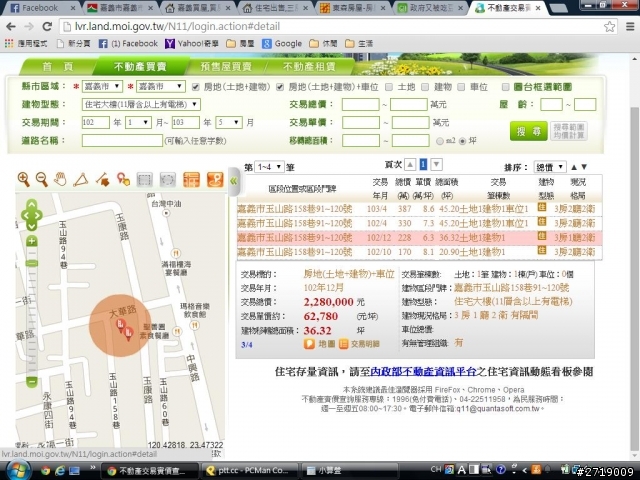
Task: Choose the triangle distance measure tool
Action: (x=80, y=180)
